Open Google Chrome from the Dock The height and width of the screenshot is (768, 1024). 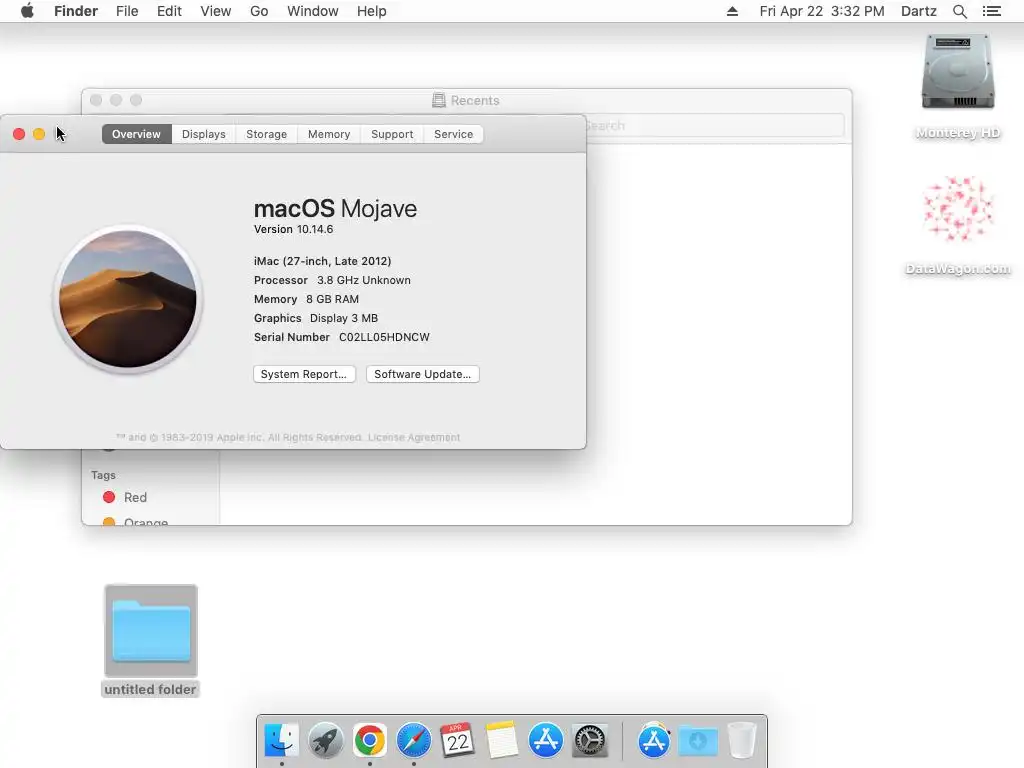(x=370, y=741)
